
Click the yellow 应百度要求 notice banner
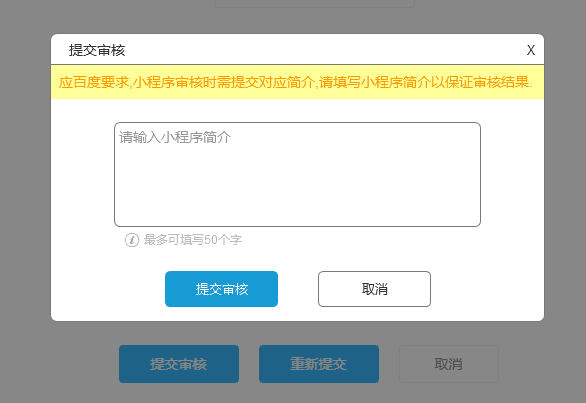coord(297,82)
